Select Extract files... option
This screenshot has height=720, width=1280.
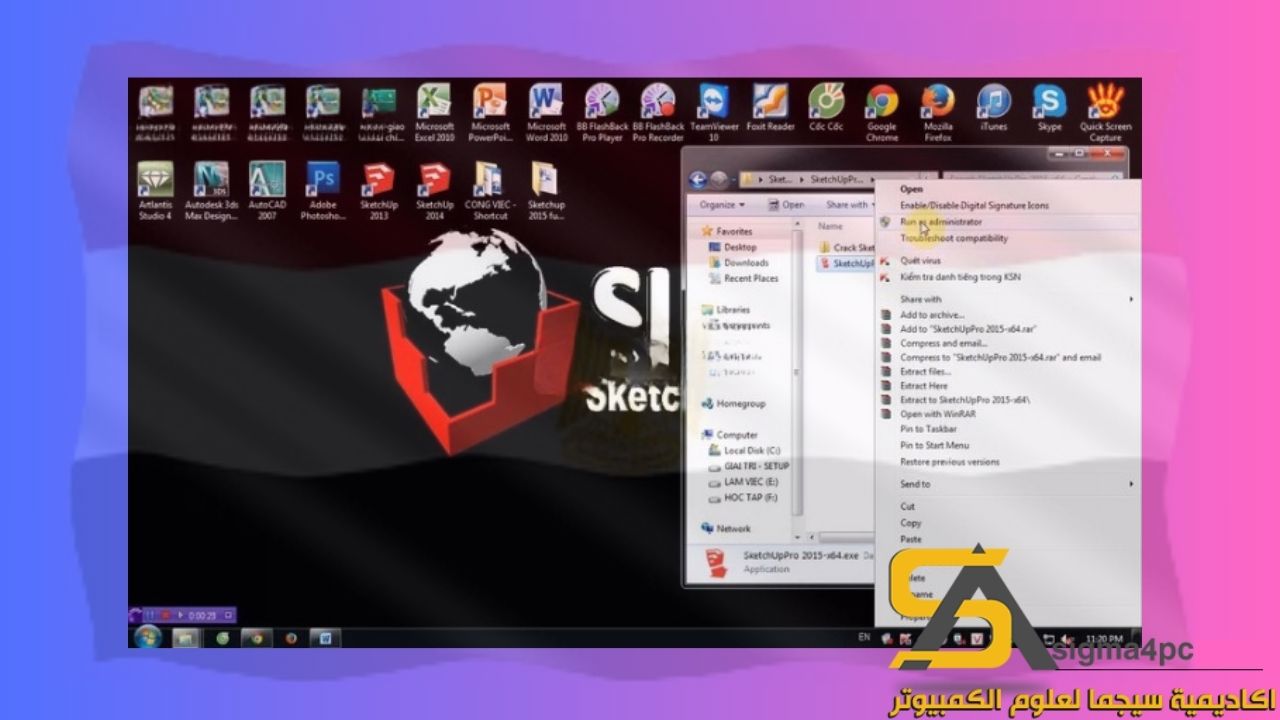tap(925, 371)
